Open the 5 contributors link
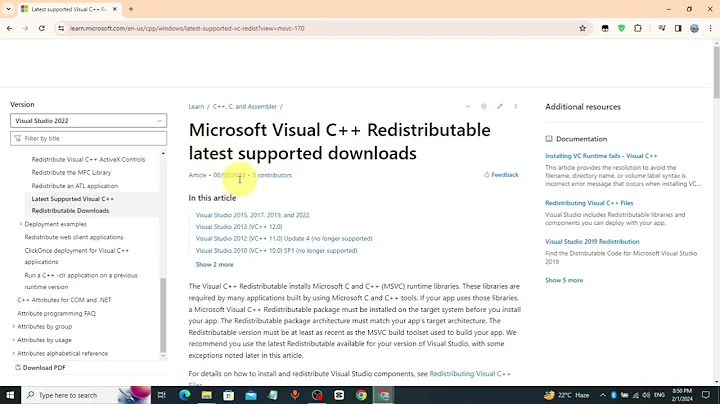 tap(272, 175)
